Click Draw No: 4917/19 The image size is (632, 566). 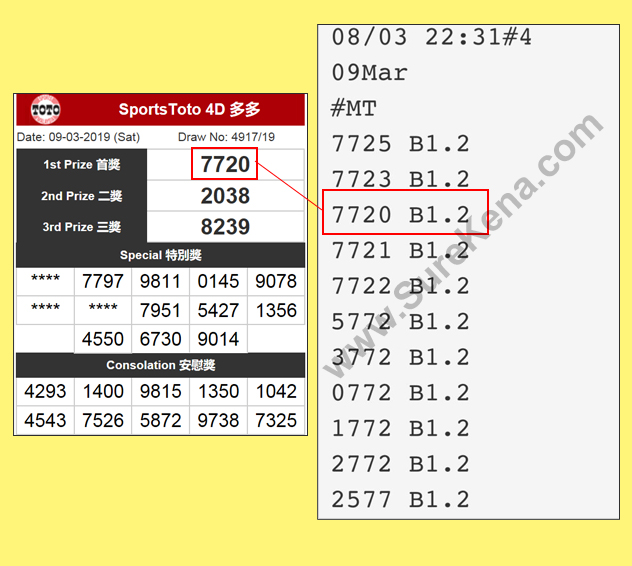coord(227,137)
